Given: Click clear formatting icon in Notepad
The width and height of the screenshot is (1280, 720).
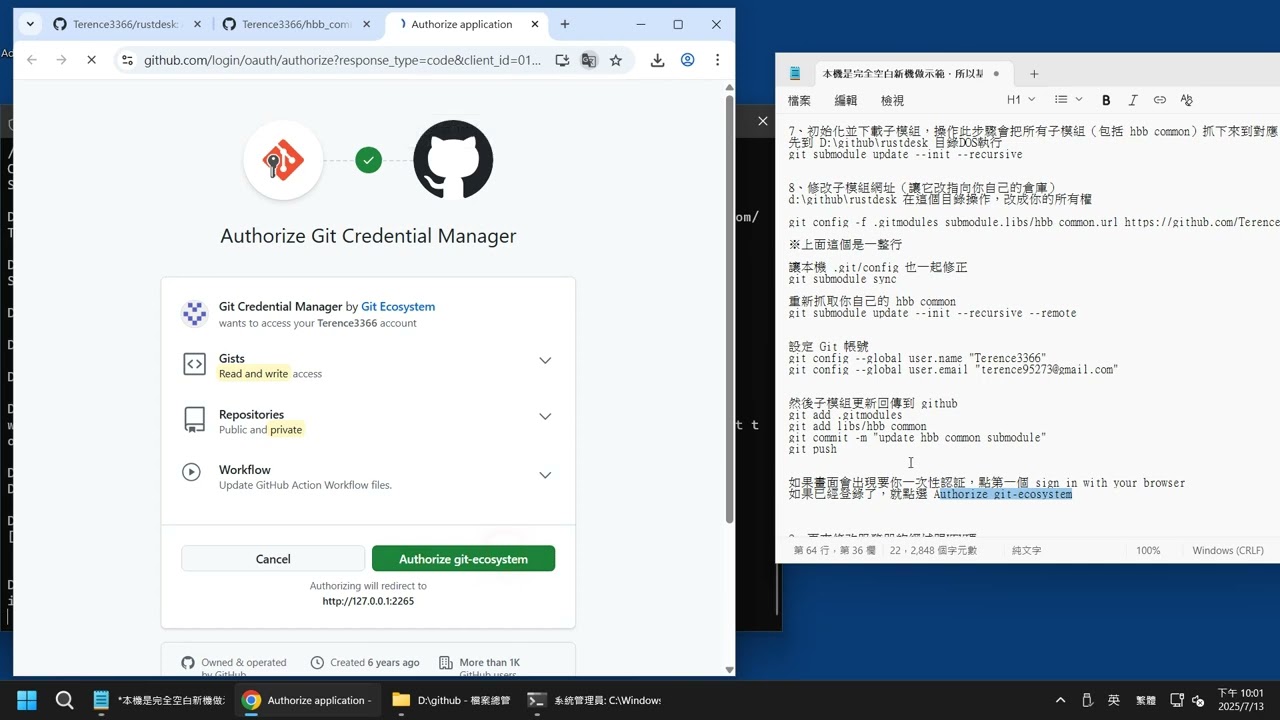Looking at the screenshot, I should pos(1187,100).
